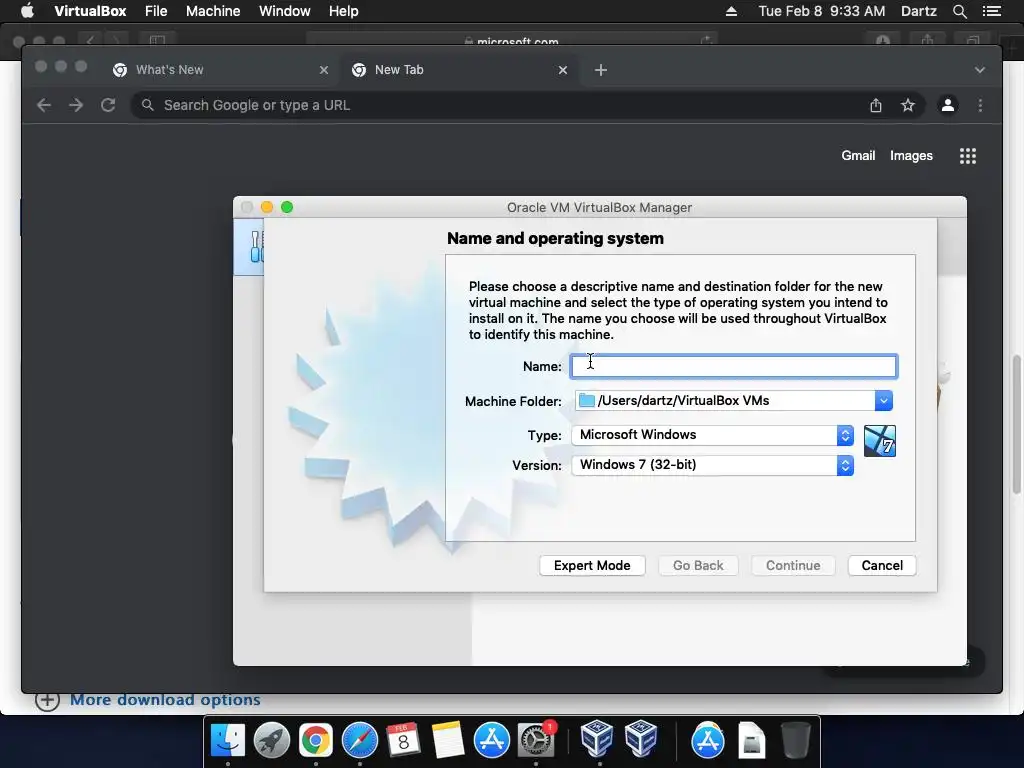This screenshot has width=1024, height=768.
Task: Open Chrome's three-dot menu
Action: pos(980,105)
